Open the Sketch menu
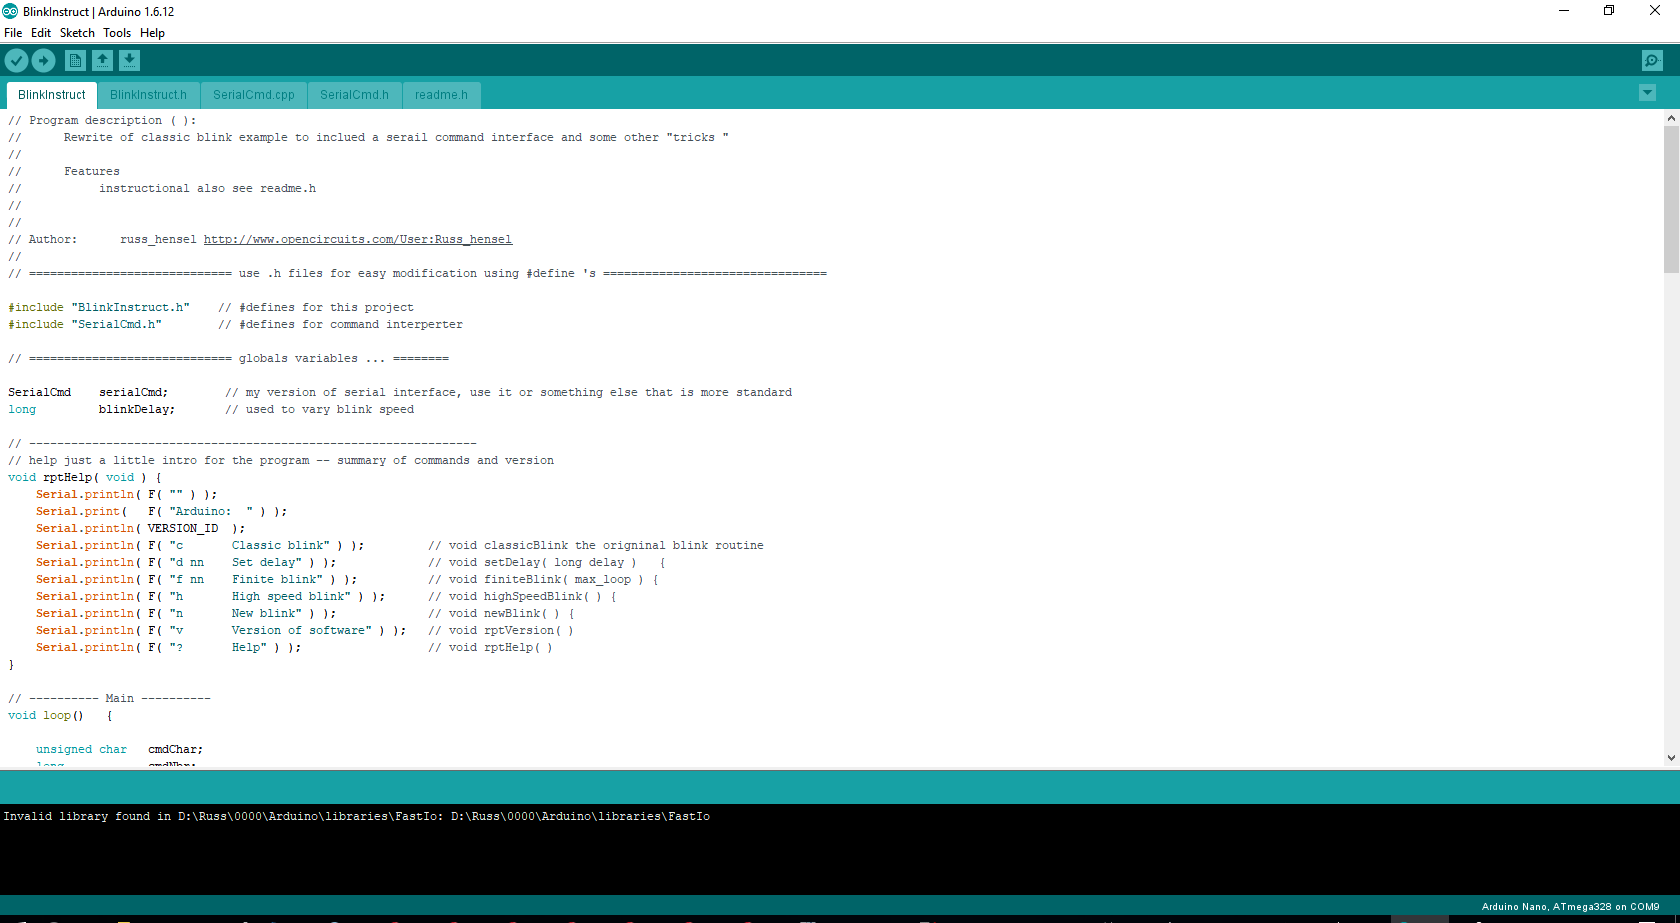The image size is (1680, 923). tap(77, 33)
